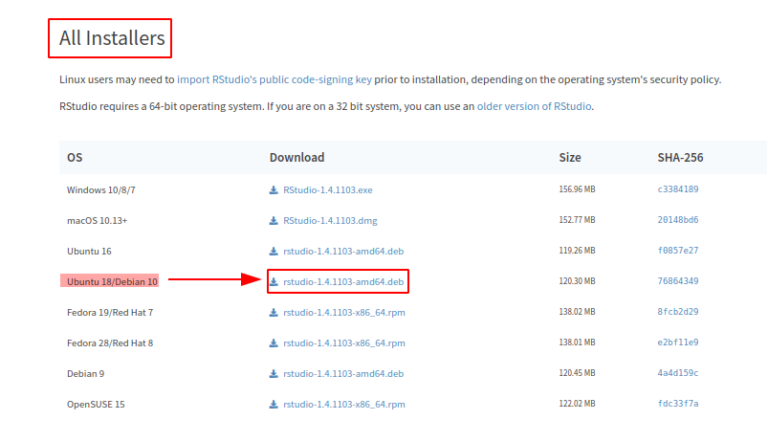
Task: Open the import RStudio's public code-signing key link
Action: point(288,79)
